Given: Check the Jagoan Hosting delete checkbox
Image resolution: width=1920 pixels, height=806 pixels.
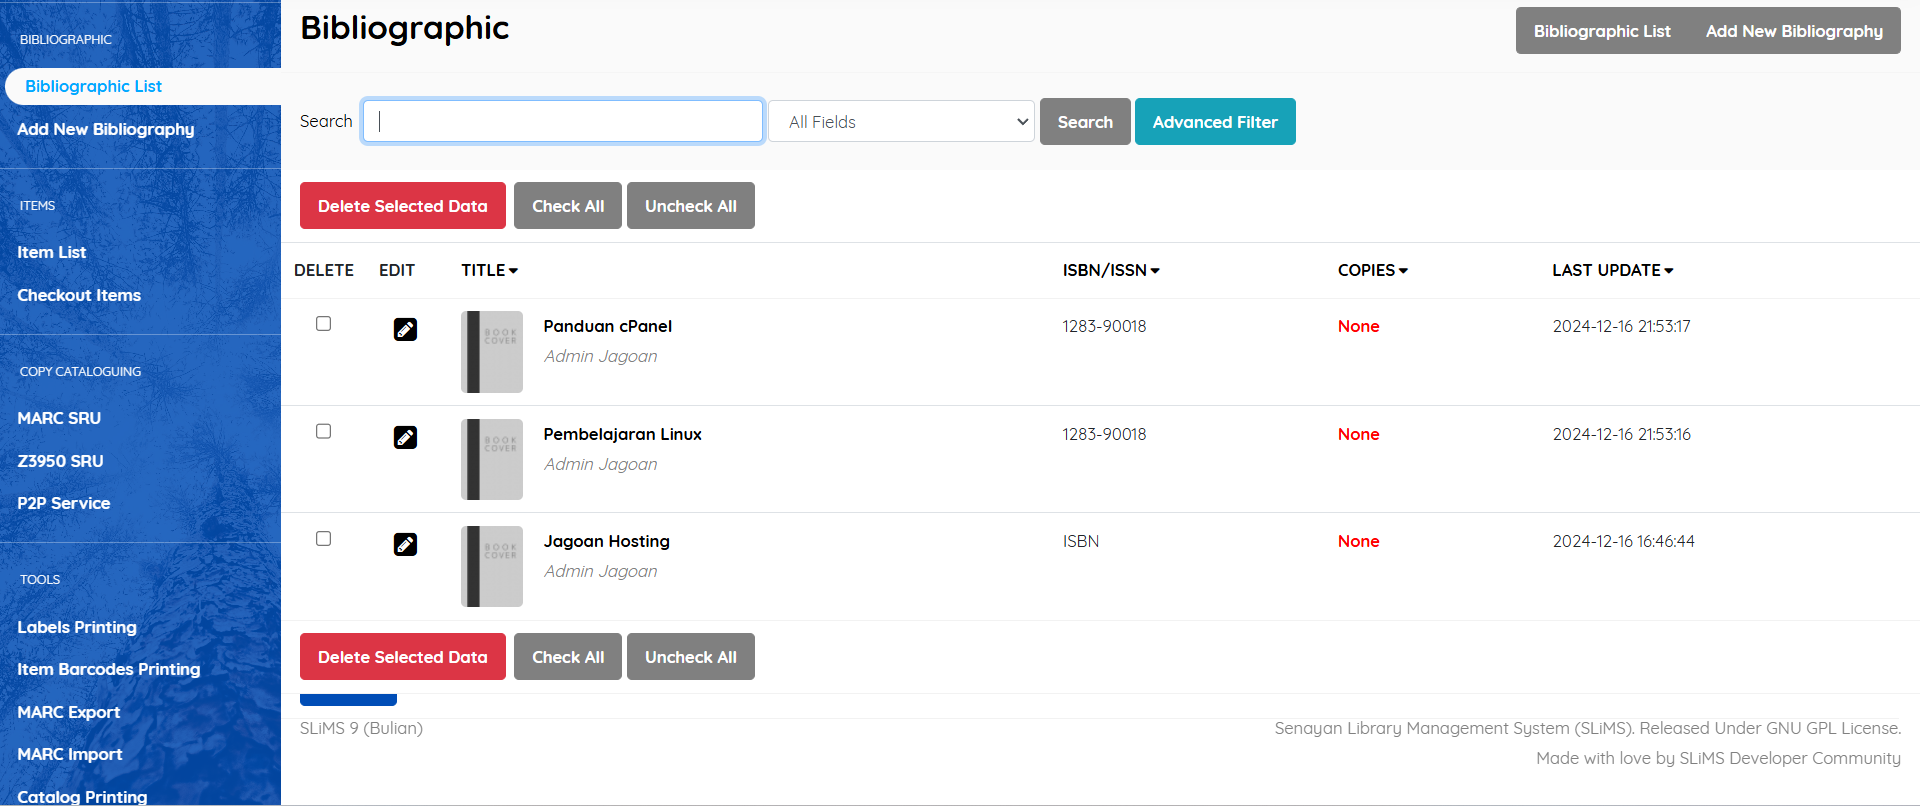Looking at the screenshot, I should pos(323,539).
